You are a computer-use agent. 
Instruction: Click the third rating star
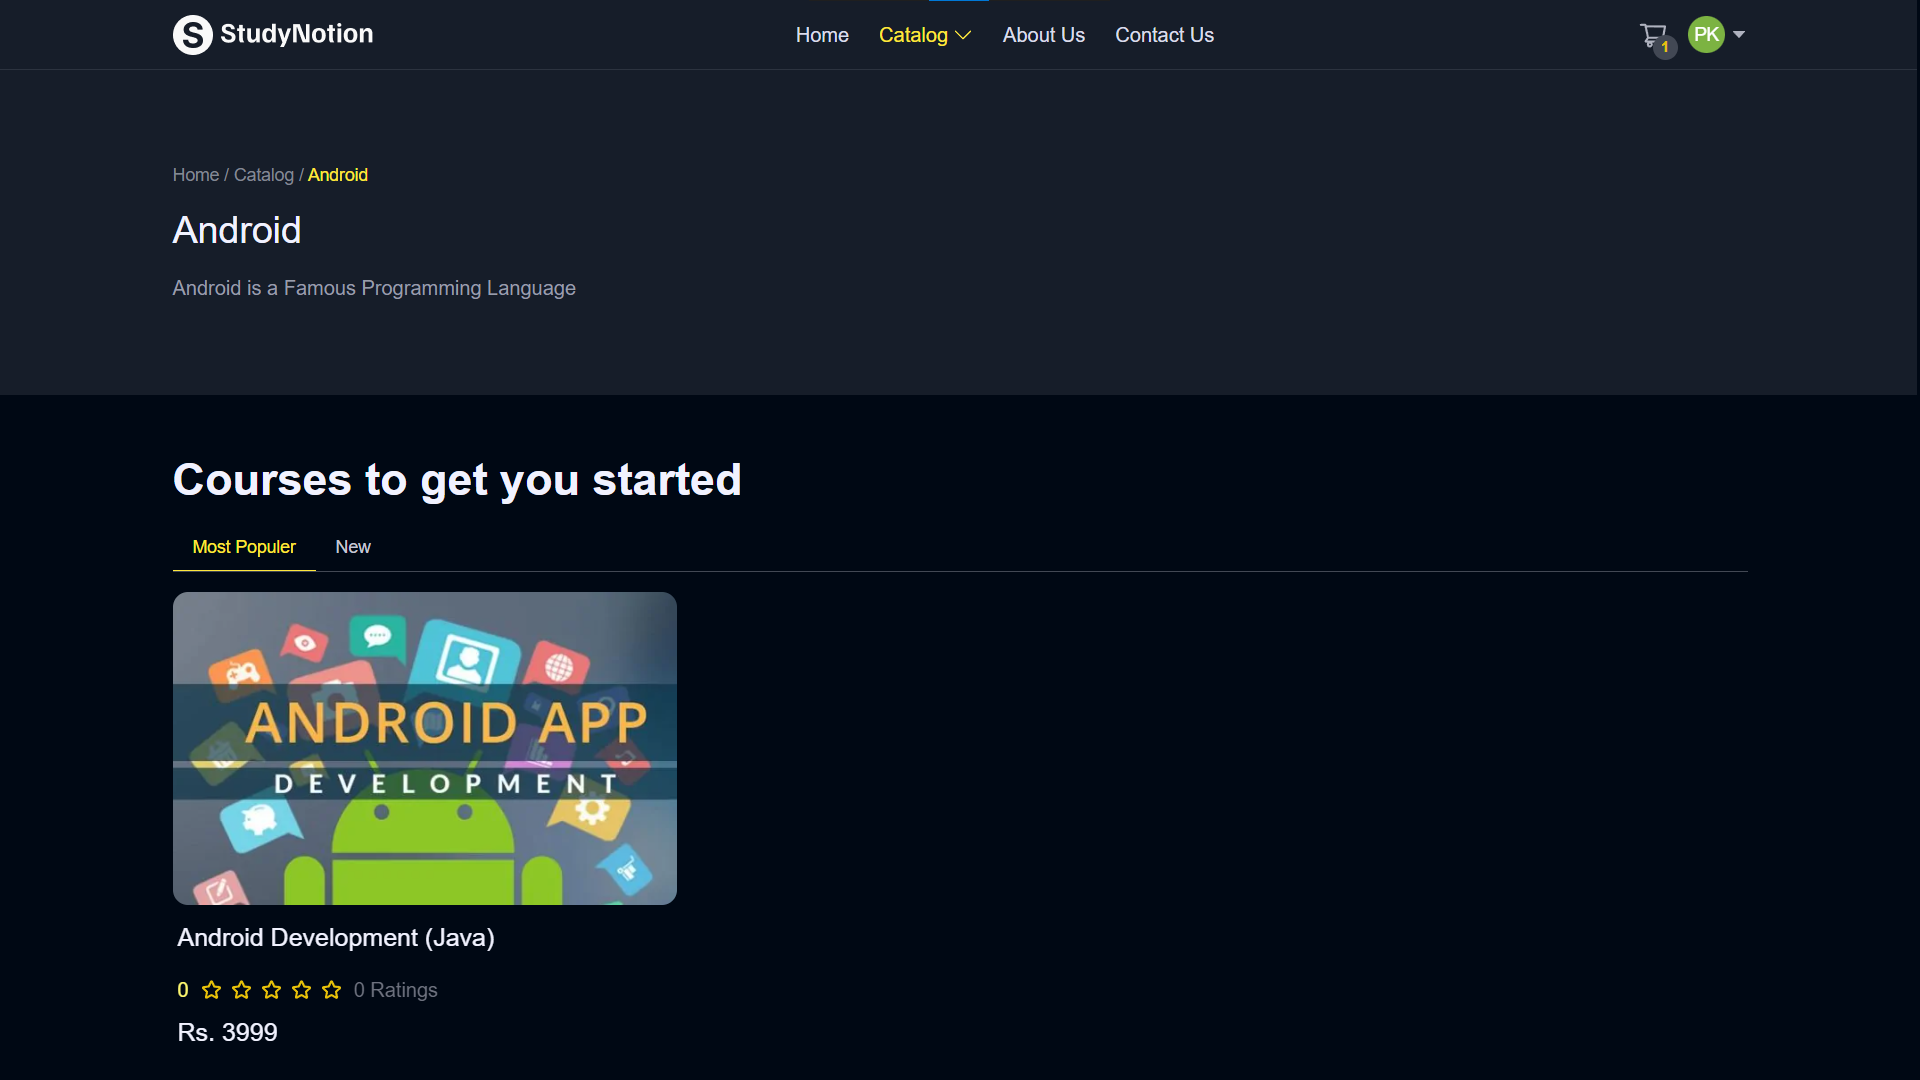[x=271, y=990]
